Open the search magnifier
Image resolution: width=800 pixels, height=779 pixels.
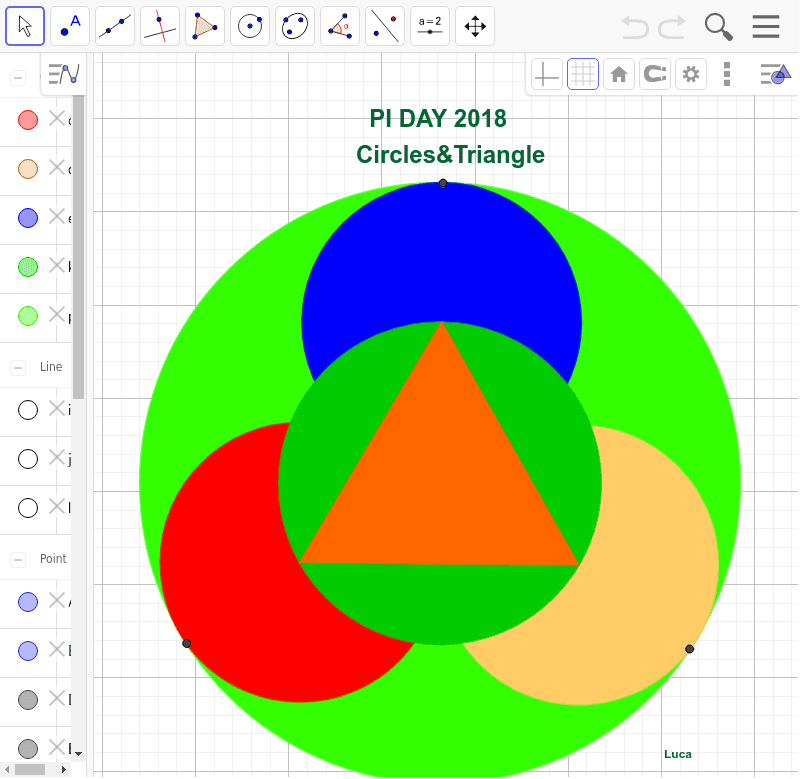(x=718, y=26)
